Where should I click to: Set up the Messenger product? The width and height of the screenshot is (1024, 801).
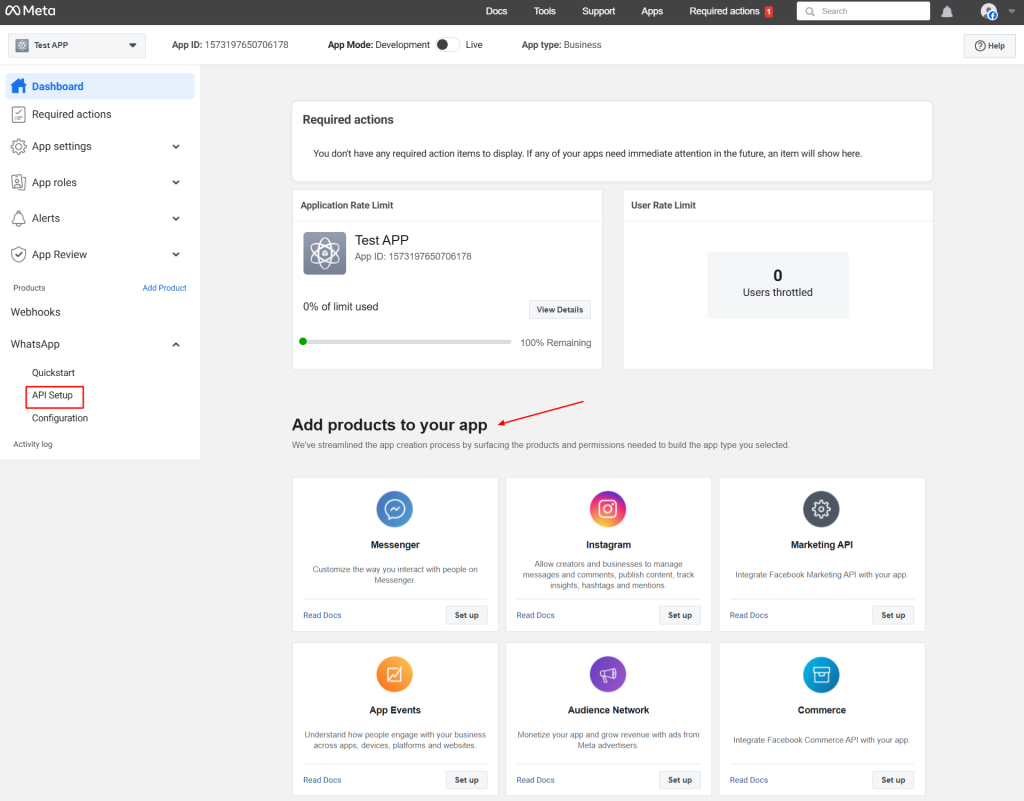pyautogui.click(x=466, y=615)
